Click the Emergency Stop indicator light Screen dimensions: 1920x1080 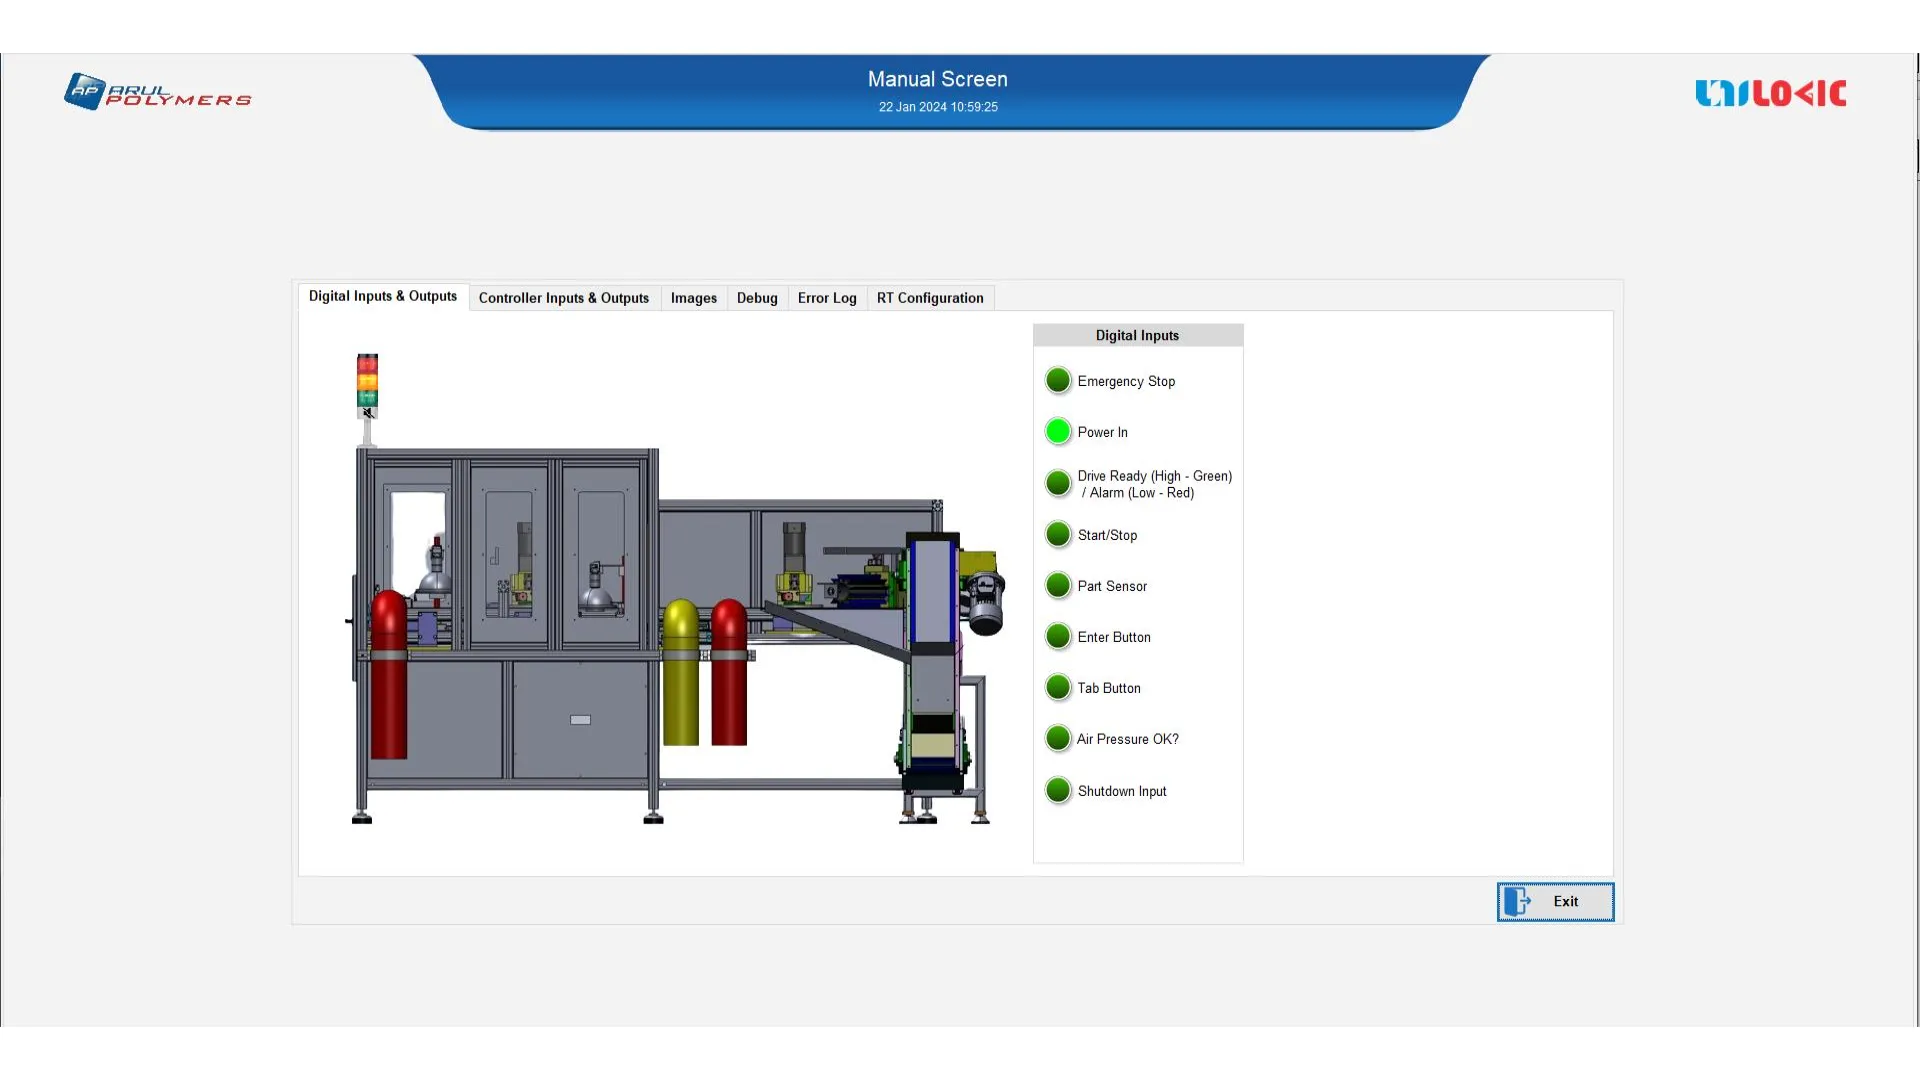[x=1058, y=381]
